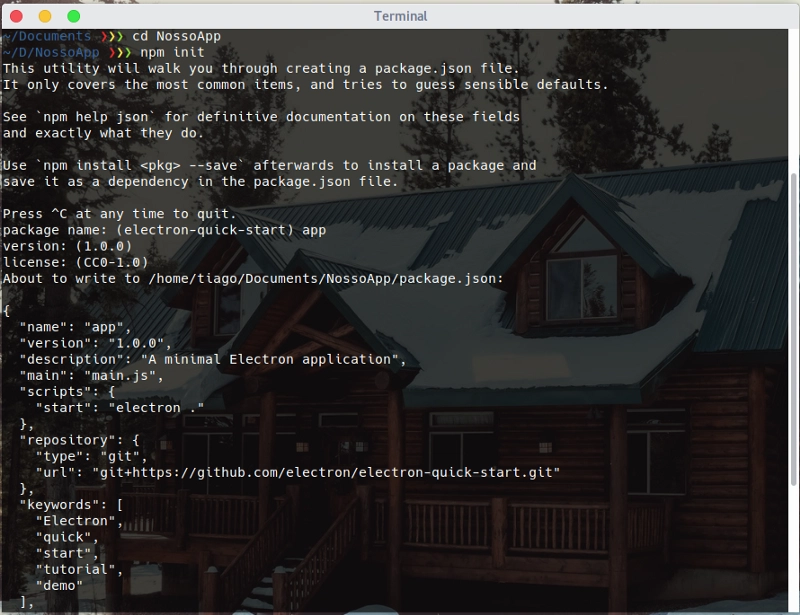Click the "demo" keyword entry
The height and width of the screenshot is (615, 800).
[x=59, y=586]
